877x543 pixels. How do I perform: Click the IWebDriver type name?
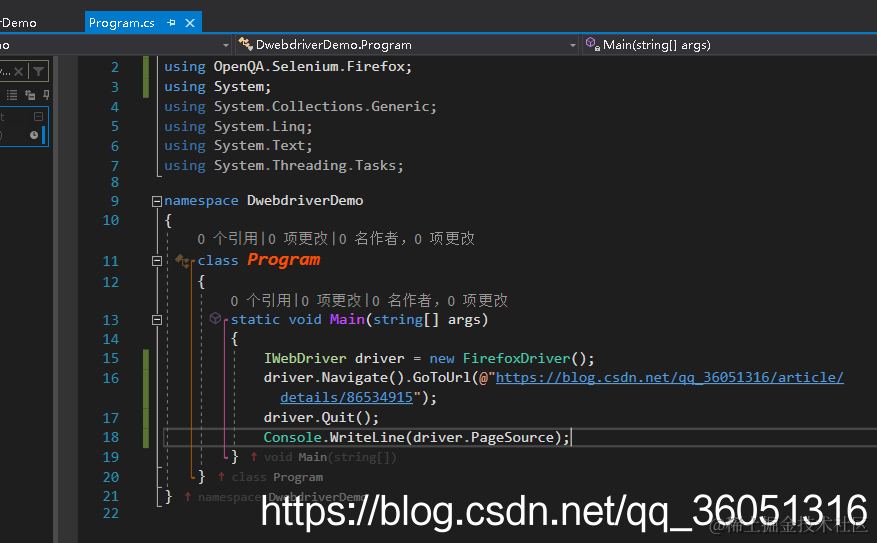[305, 358]
